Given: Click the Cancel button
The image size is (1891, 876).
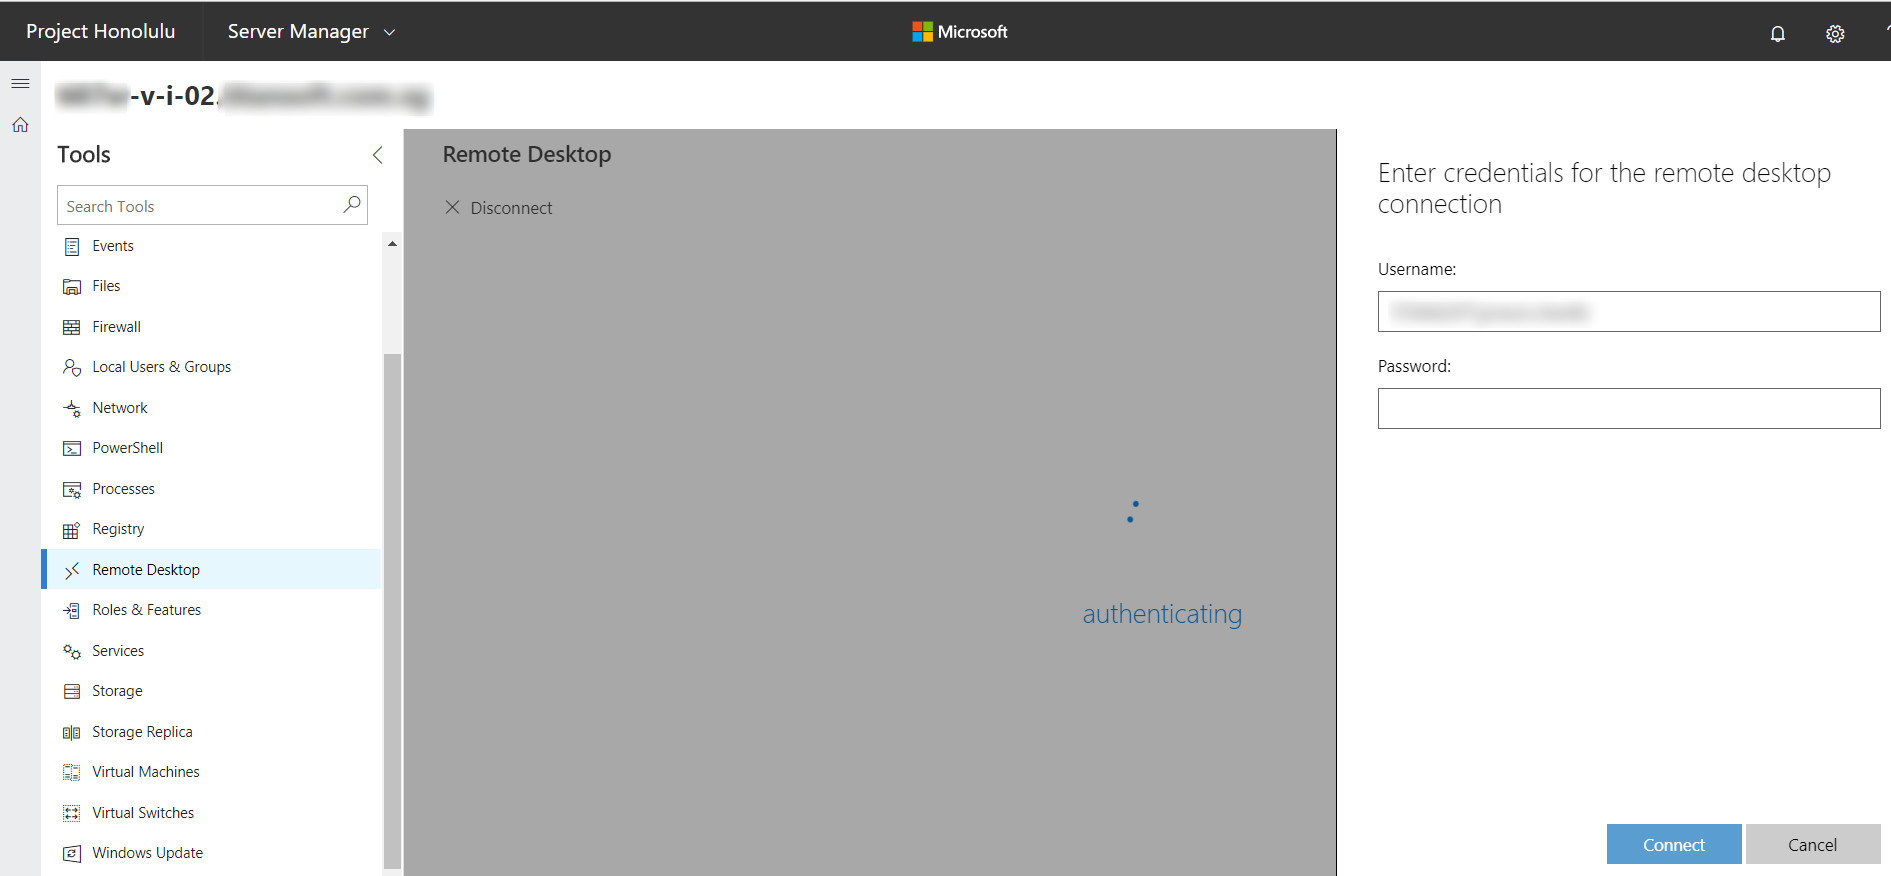Looking at the screenshot, I should coord(1812,845).
